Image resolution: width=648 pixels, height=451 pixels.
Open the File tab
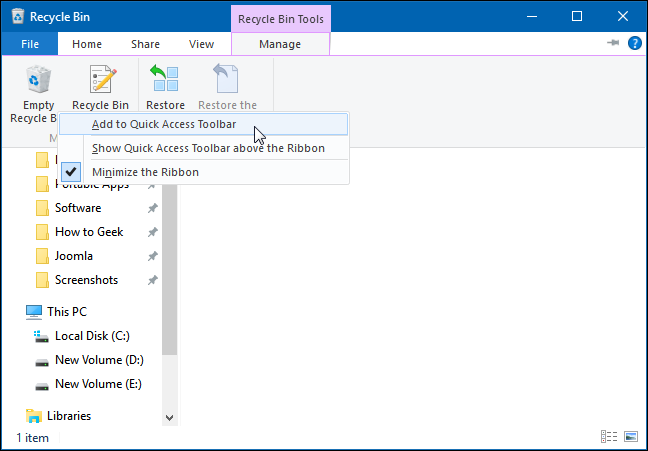coord(30,44)
